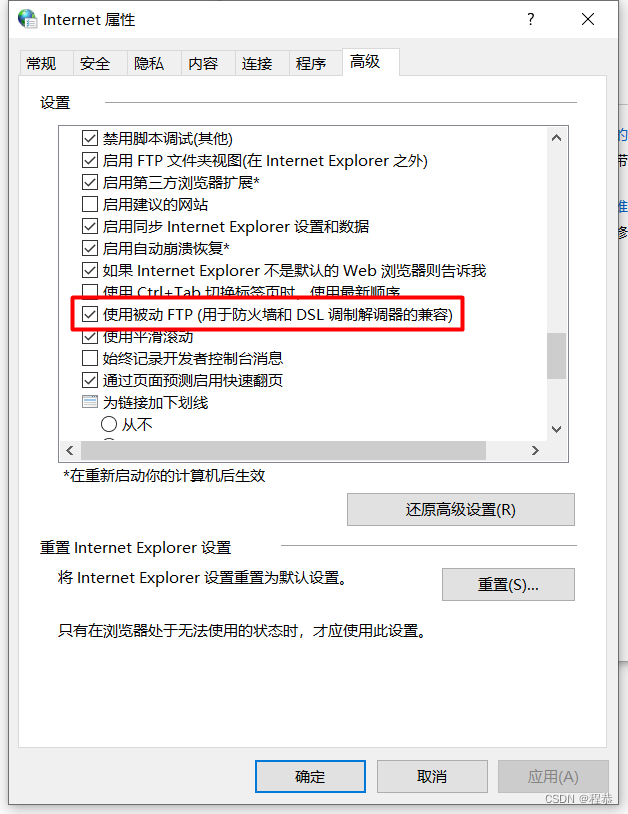Confirm with the 确定 button
Image resolution: width=628 pixels, height=814 pixels.
(x=310, y=777)
